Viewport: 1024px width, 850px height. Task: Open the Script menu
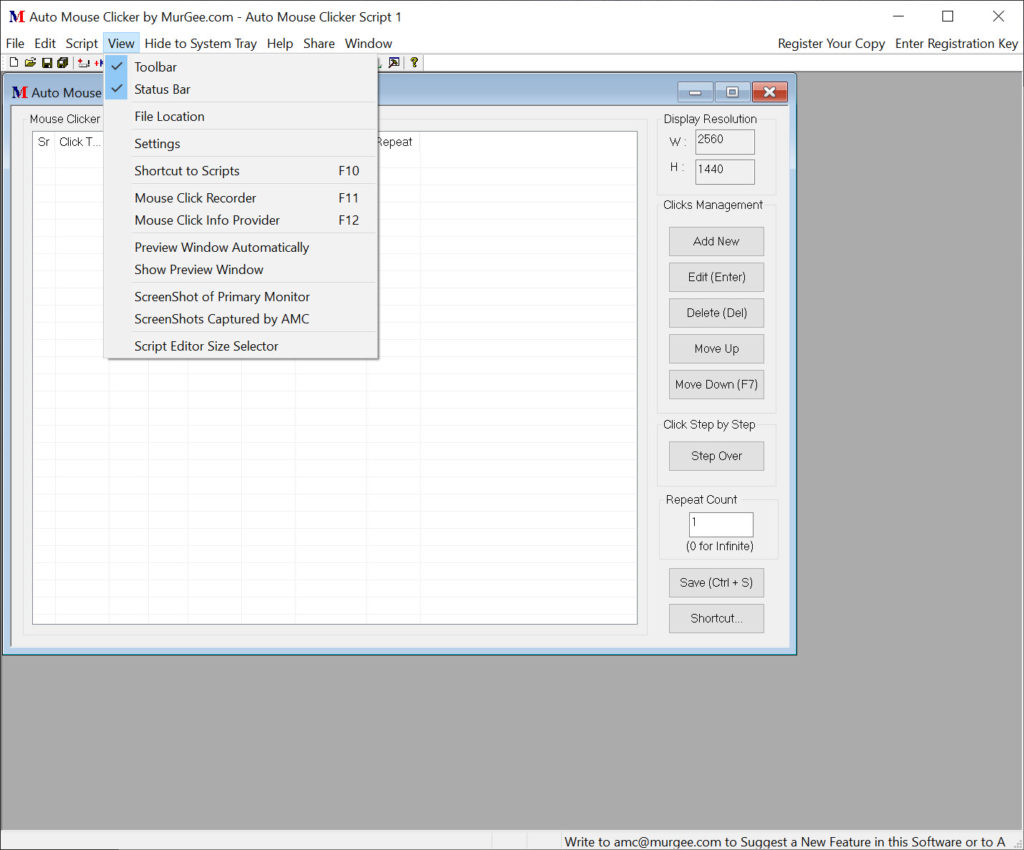tap(82, 43)
